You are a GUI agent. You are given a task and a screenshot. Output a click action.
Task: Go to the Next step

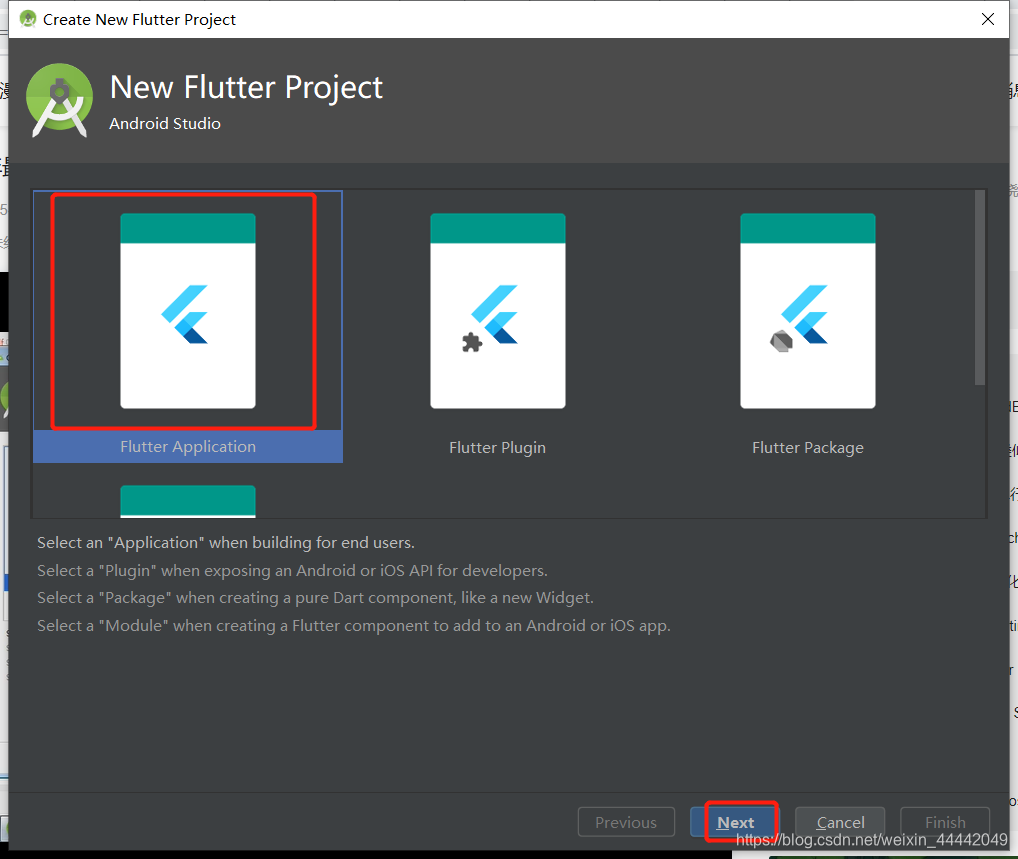tap(735, 822)
